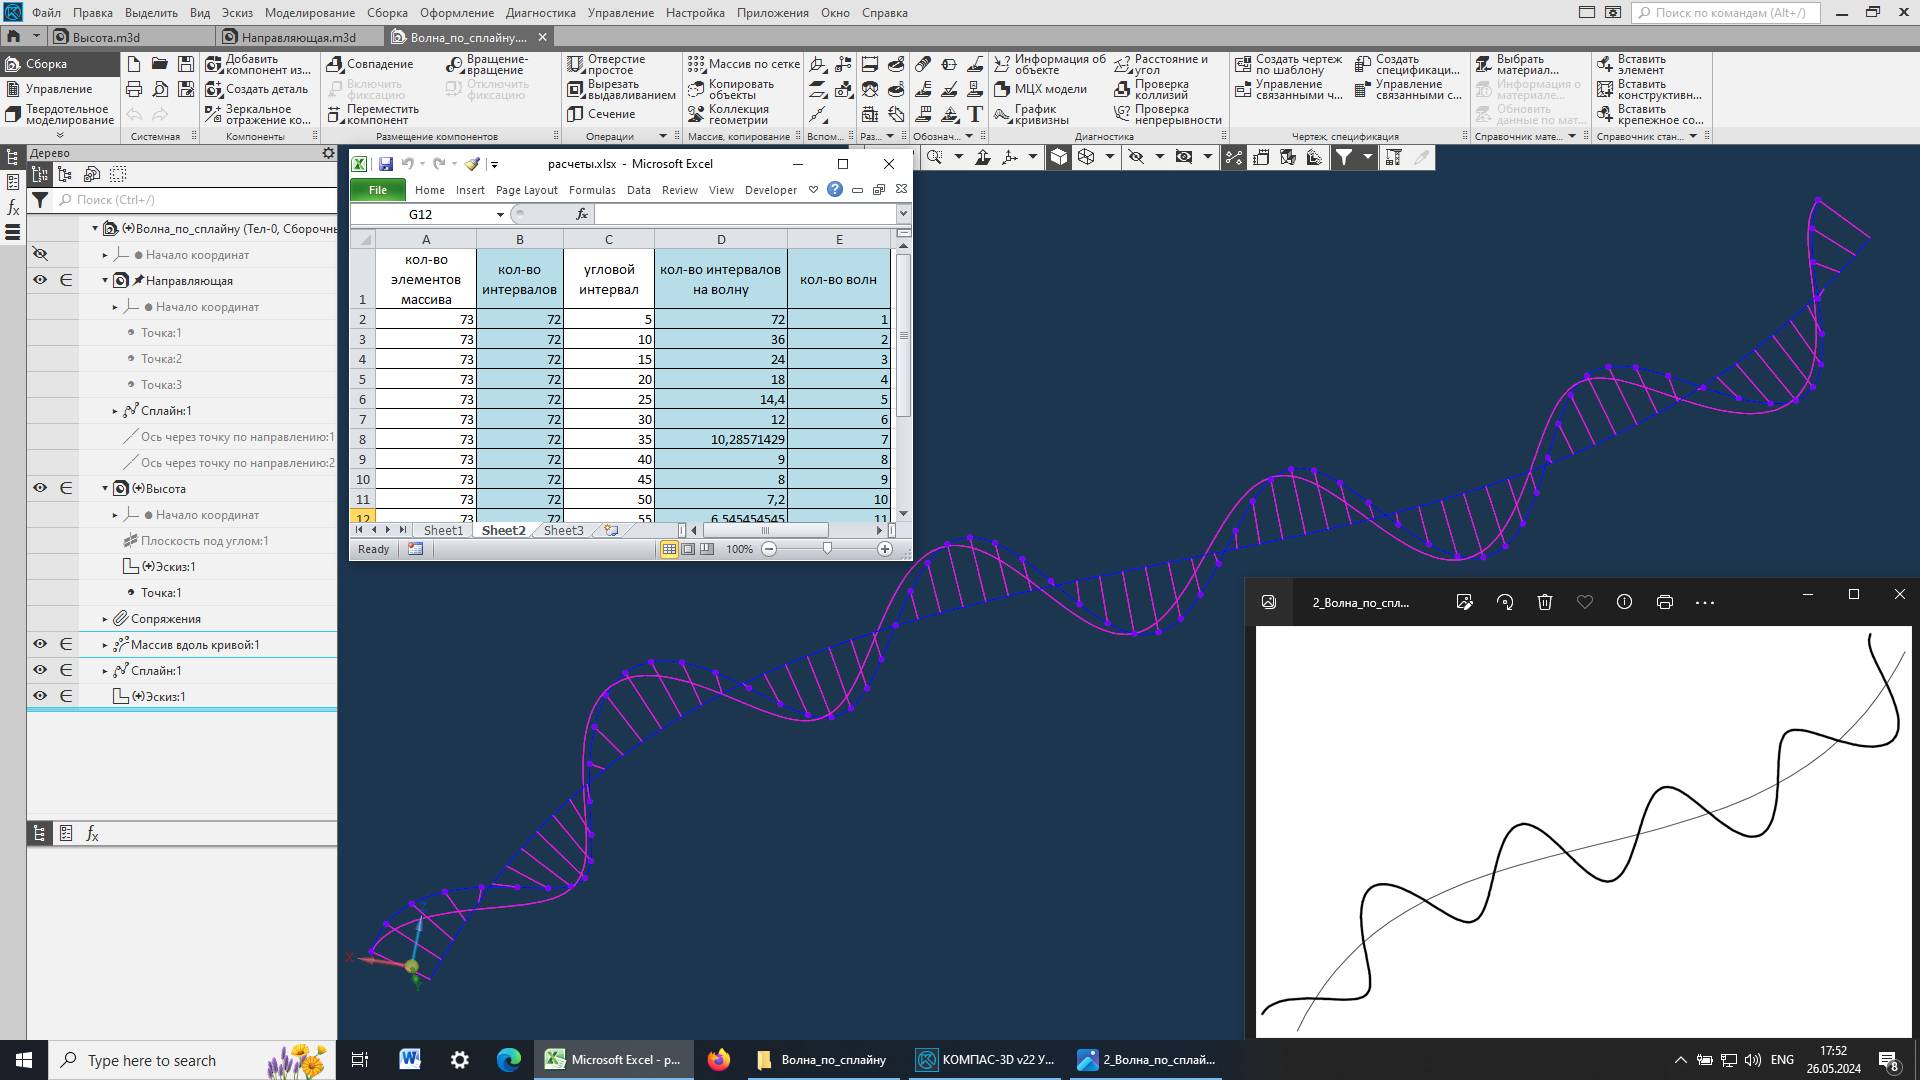The image size is (1920, 1080).
Task: Click the wireframe cube display icon in view toolbar
Action: (1086, 157)
